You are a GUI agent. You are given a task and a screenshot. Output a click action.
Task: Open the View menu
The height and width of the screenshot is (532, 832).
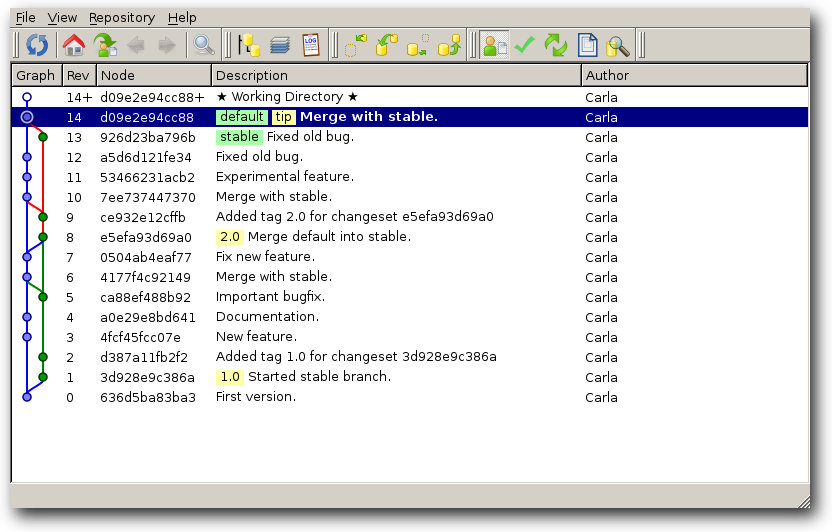[x=62, y=18]
